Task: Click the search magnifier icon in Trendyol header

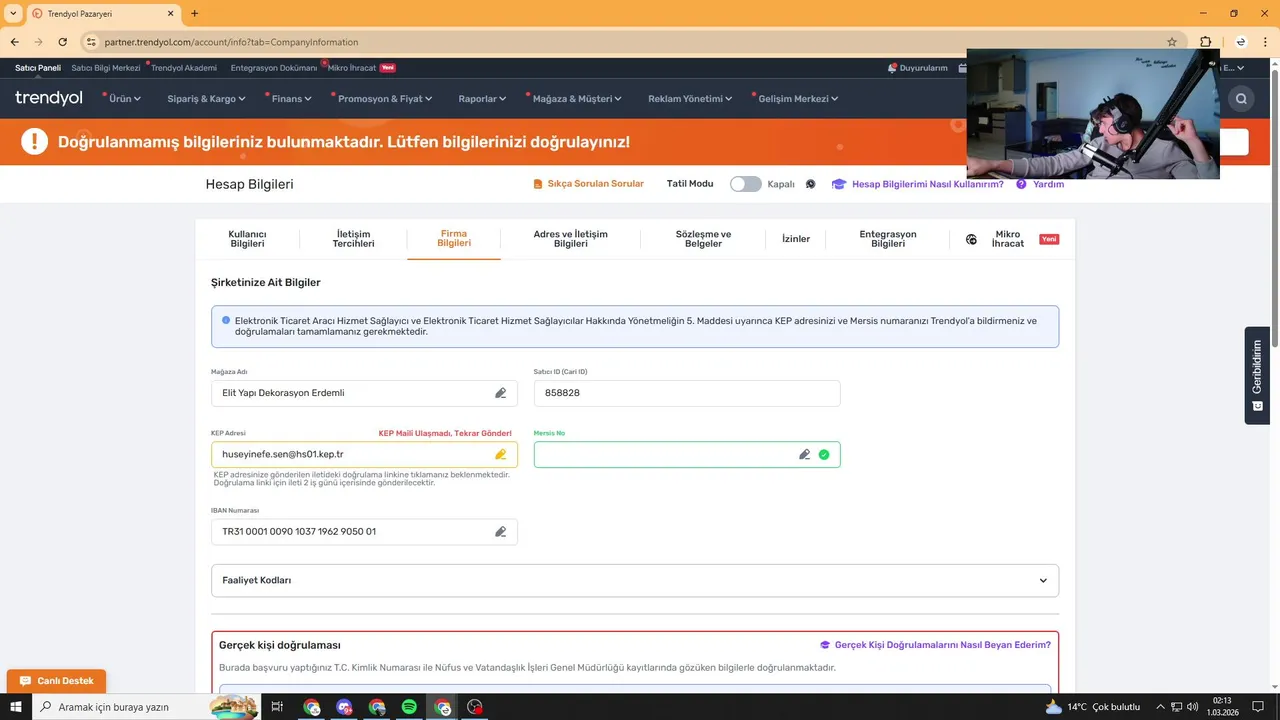Action: click(x=1241, y=98)
